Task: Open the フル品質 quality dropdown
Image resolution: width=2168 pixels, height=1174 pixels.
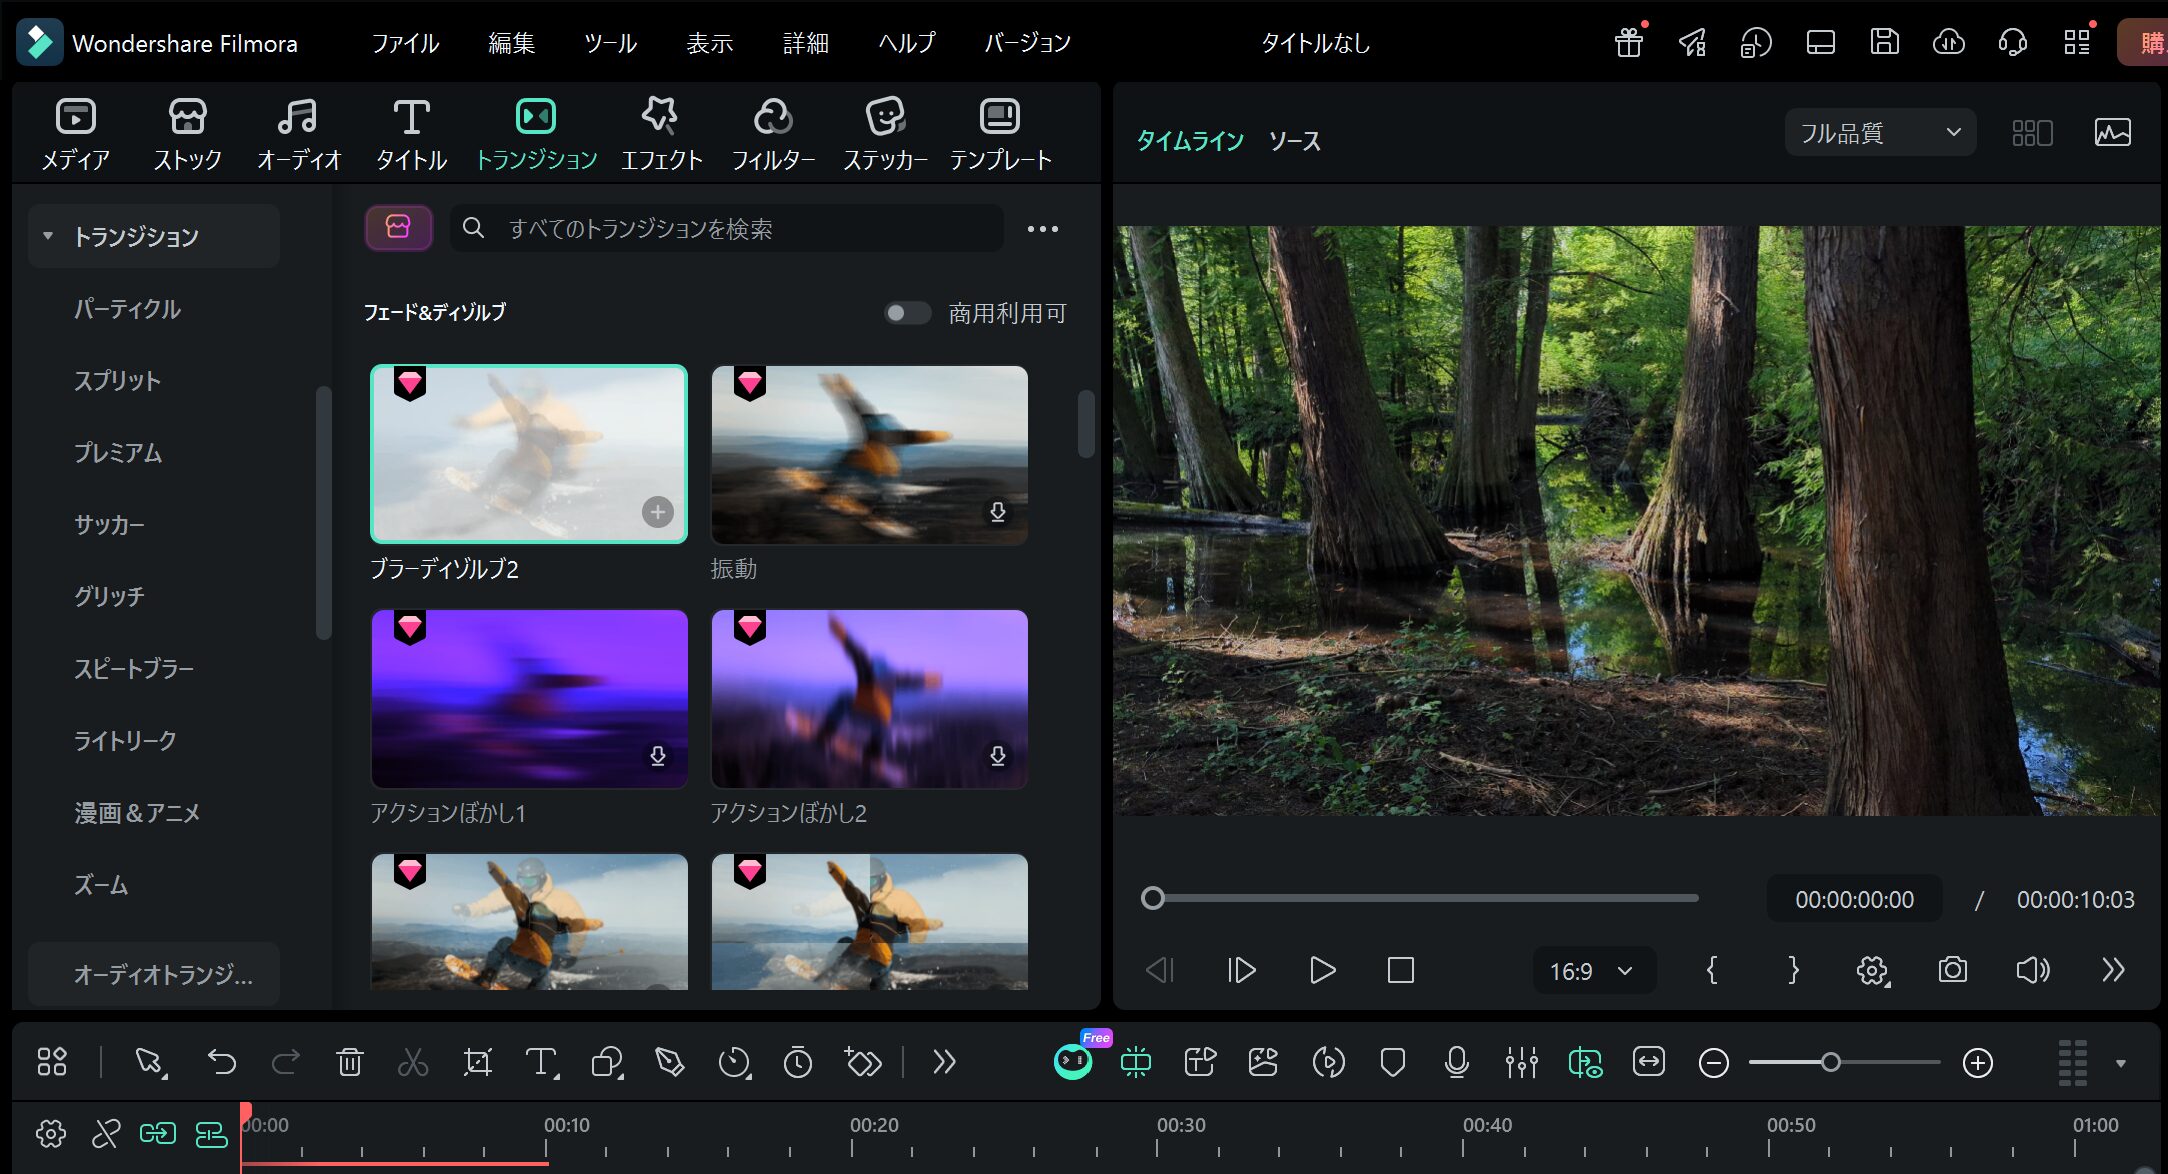Action: tap(1879, 133)
